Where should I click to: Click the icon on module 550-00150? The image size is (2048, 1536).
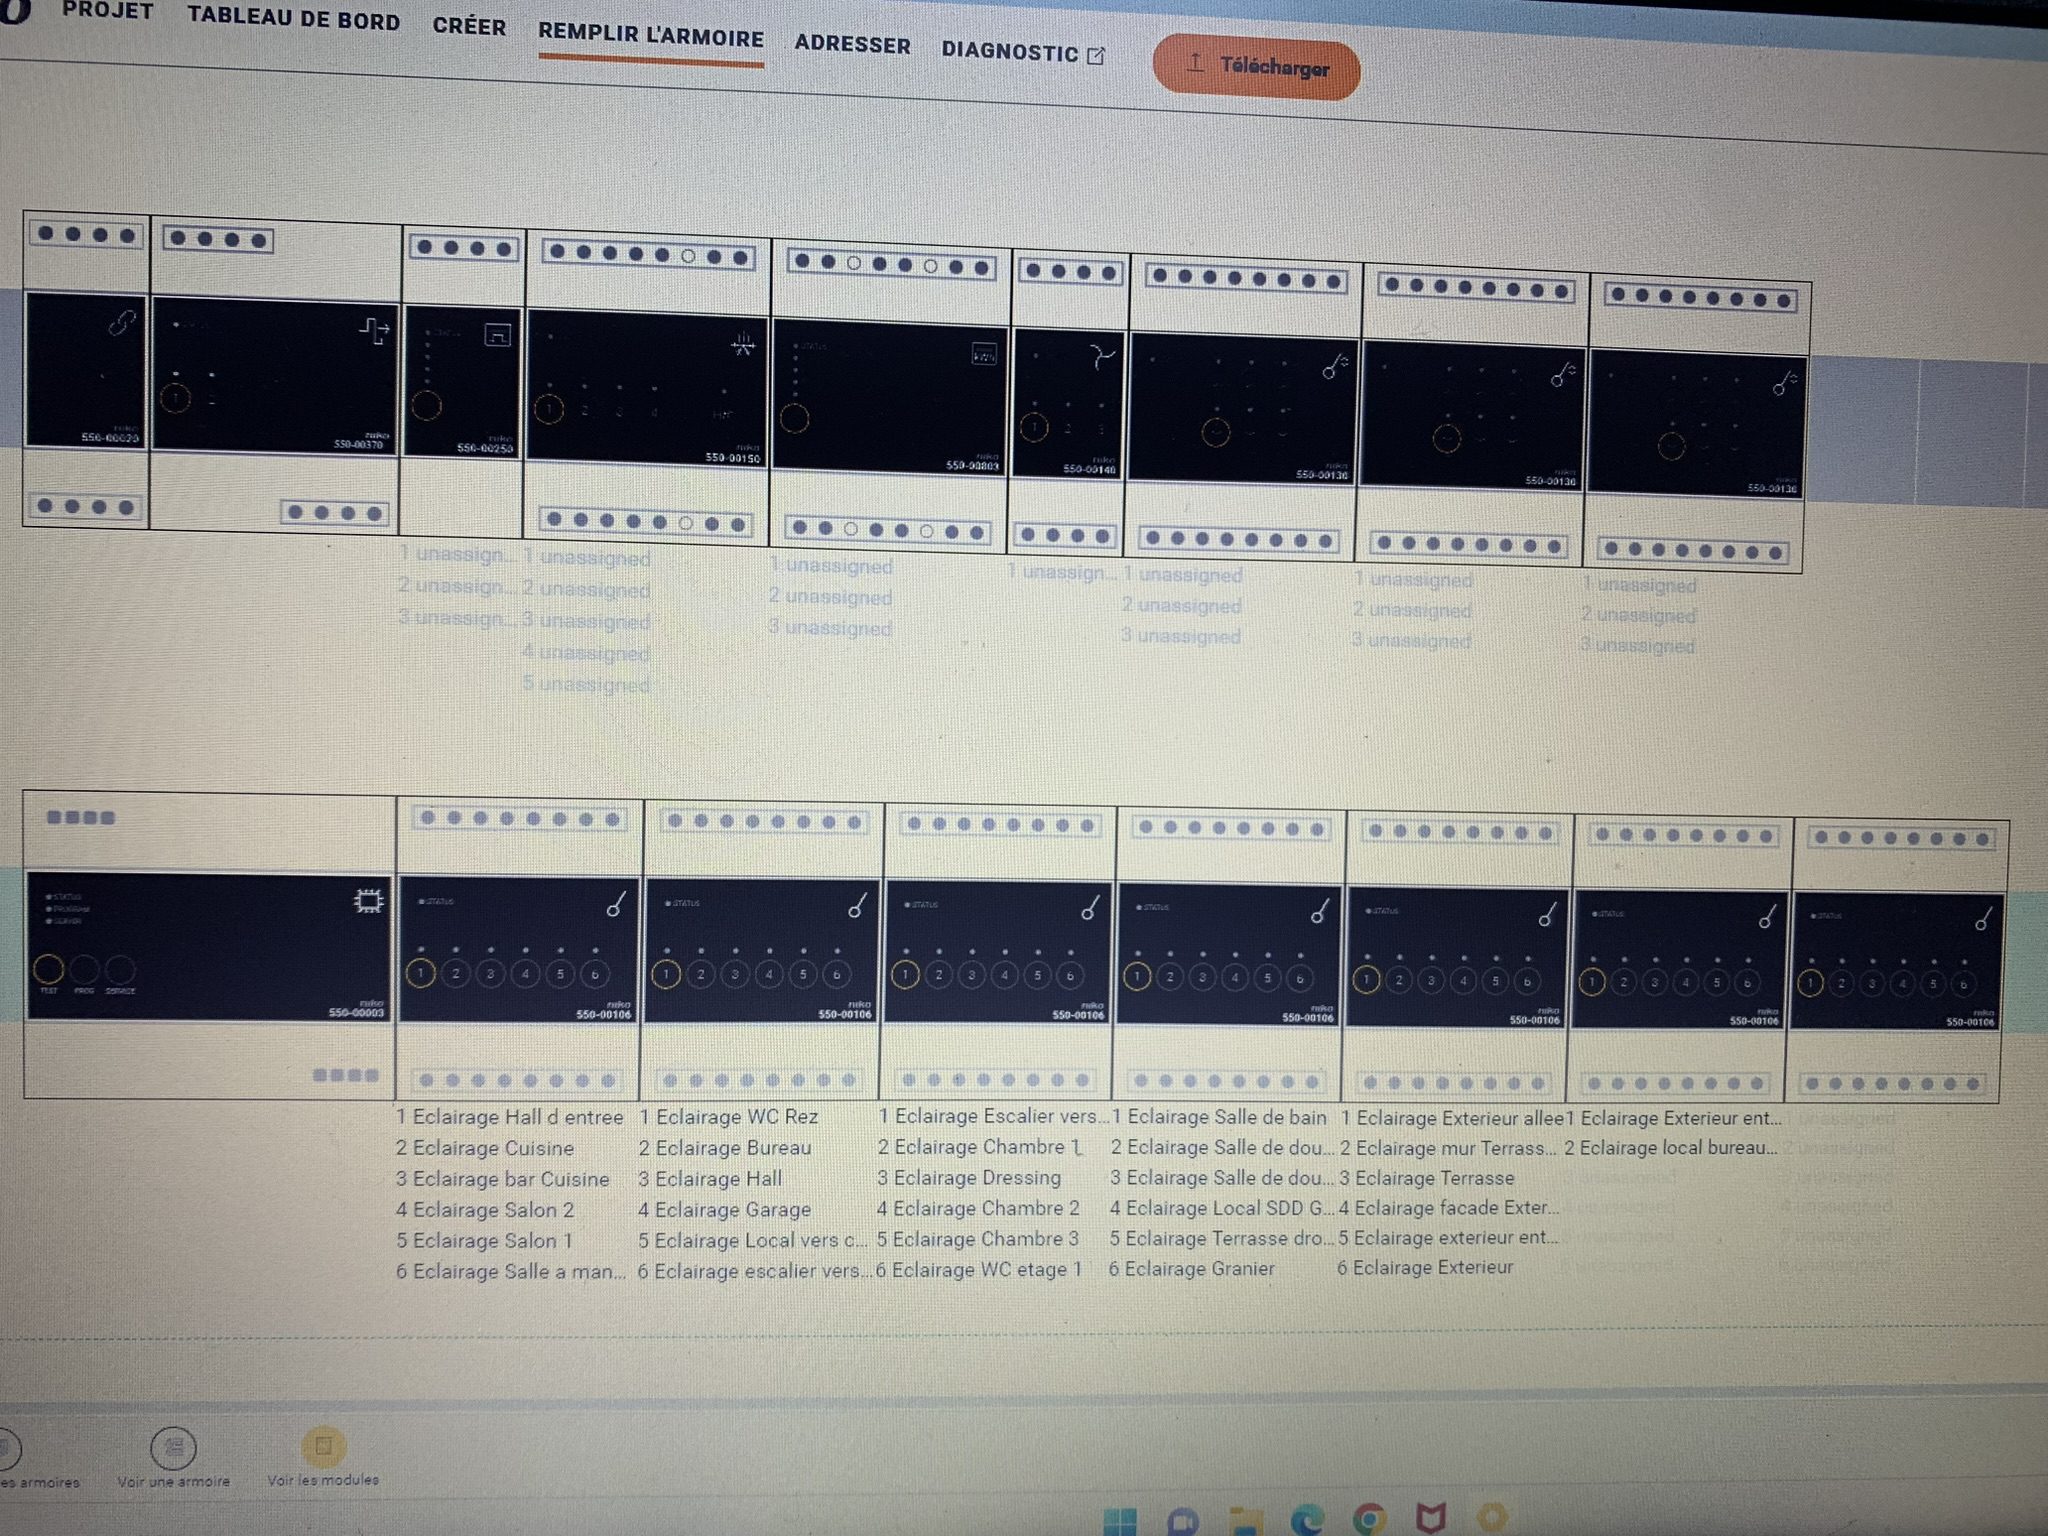pyautogui.click(x=742, y=346)
